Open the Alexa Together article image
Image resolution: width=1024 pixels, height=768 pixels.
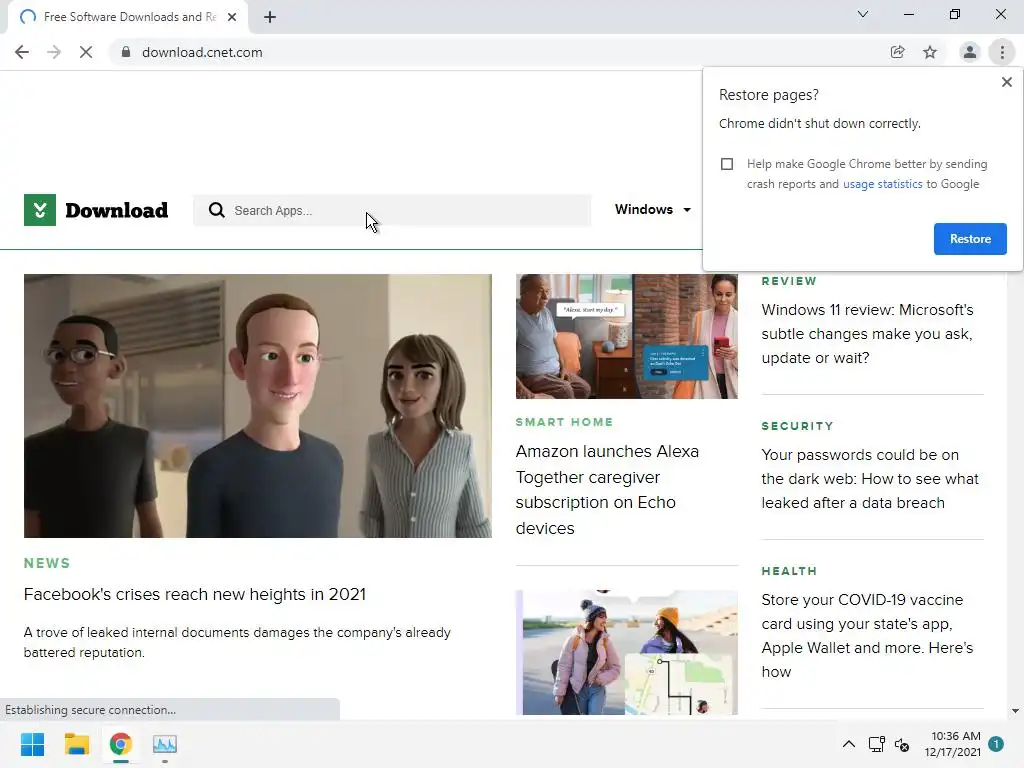(x=626, y=336)
